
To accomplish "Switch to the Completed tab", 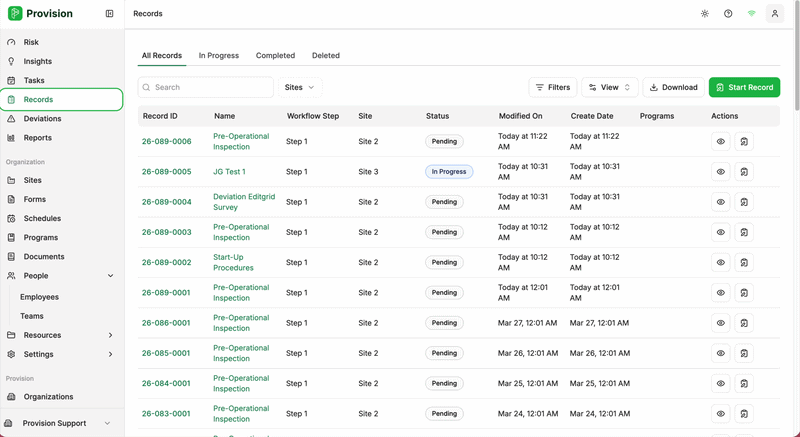I will coord(275,56).
